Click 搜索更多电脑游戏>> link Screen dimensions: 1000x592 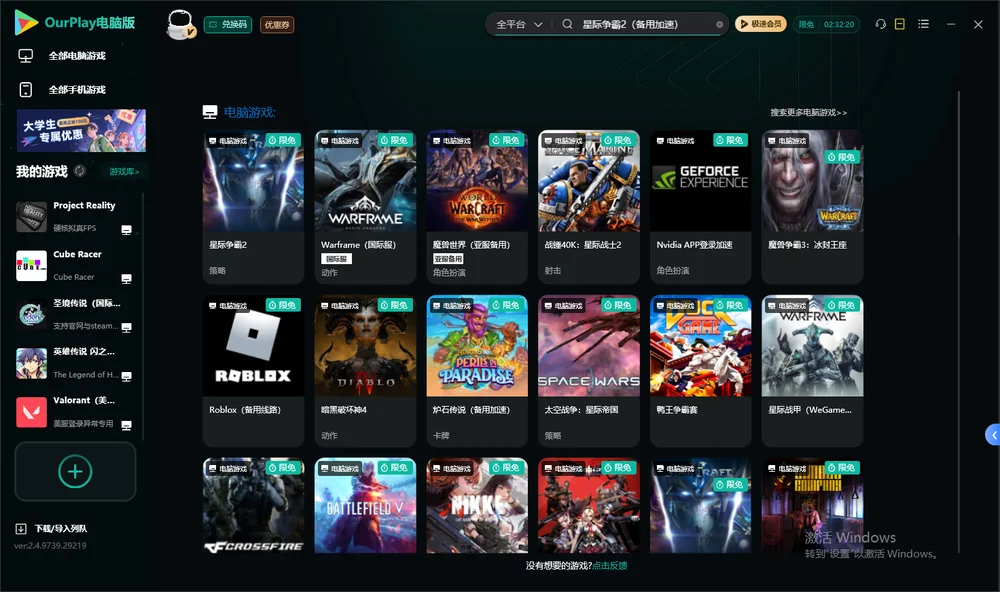pyautogui.click(x=808, y=112)
